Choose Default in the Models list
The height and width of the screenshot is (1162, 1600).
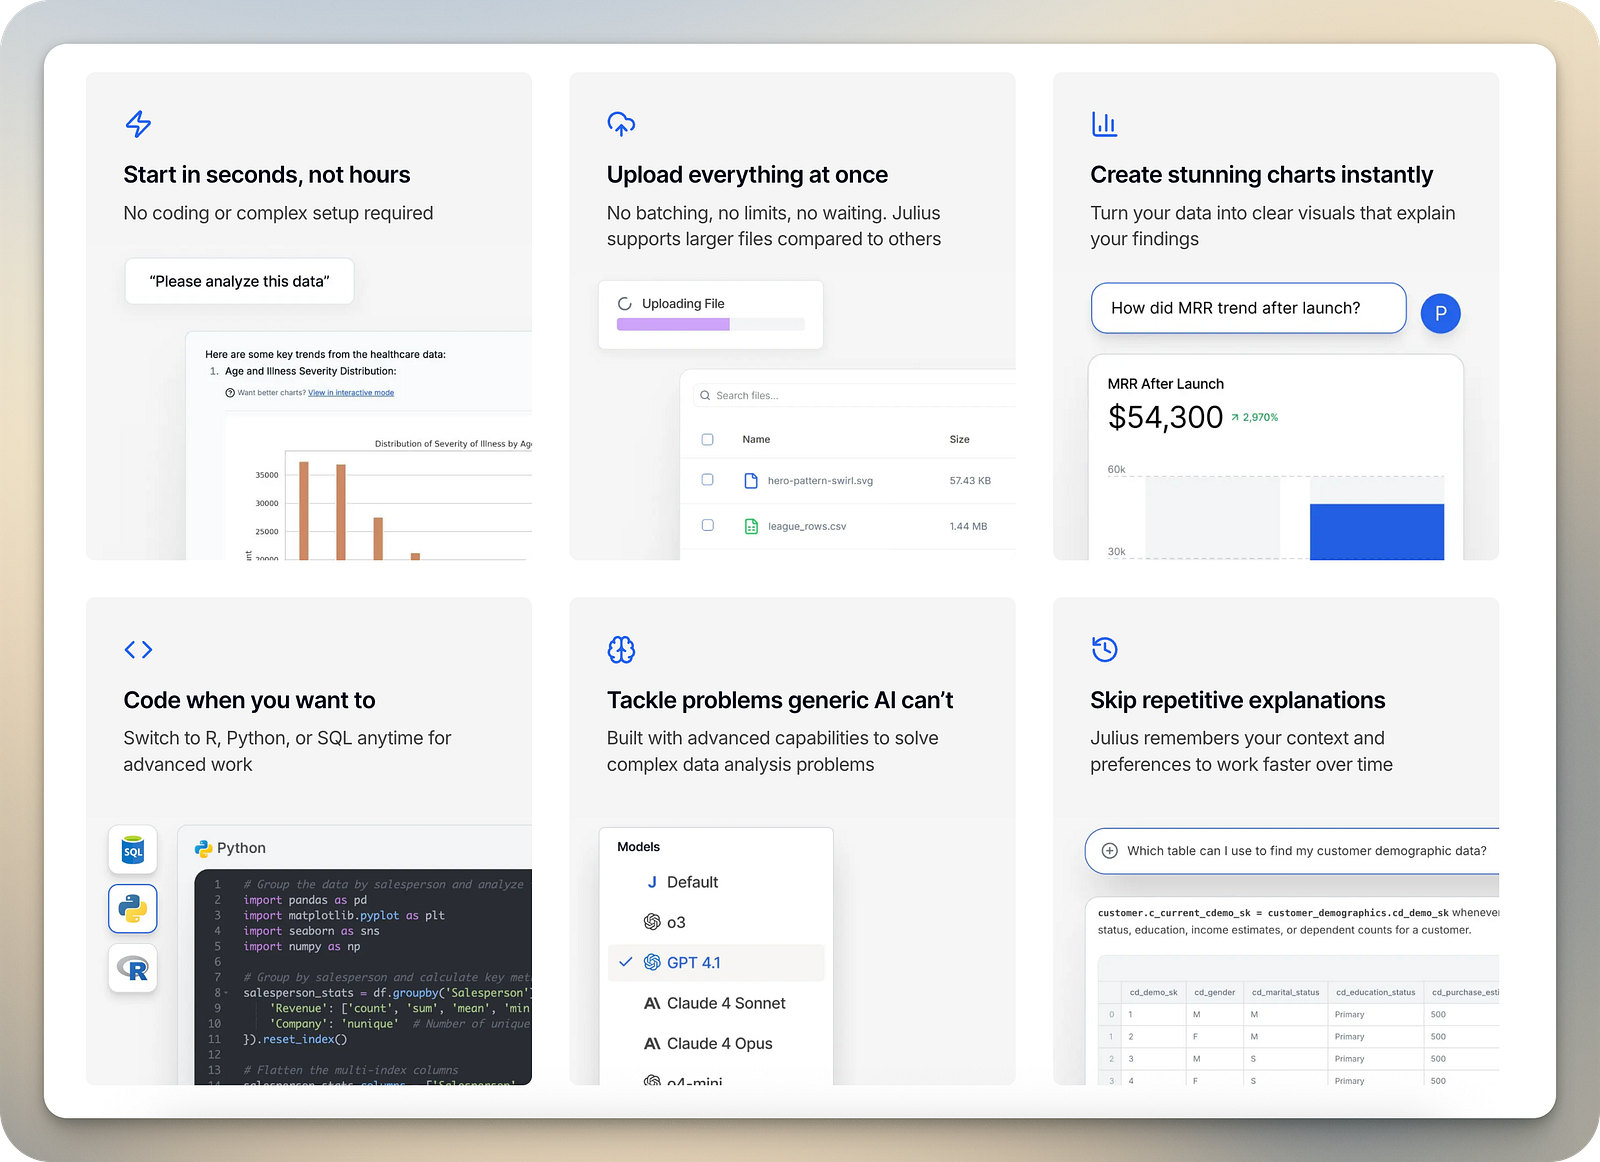click(x=716, y=882)
